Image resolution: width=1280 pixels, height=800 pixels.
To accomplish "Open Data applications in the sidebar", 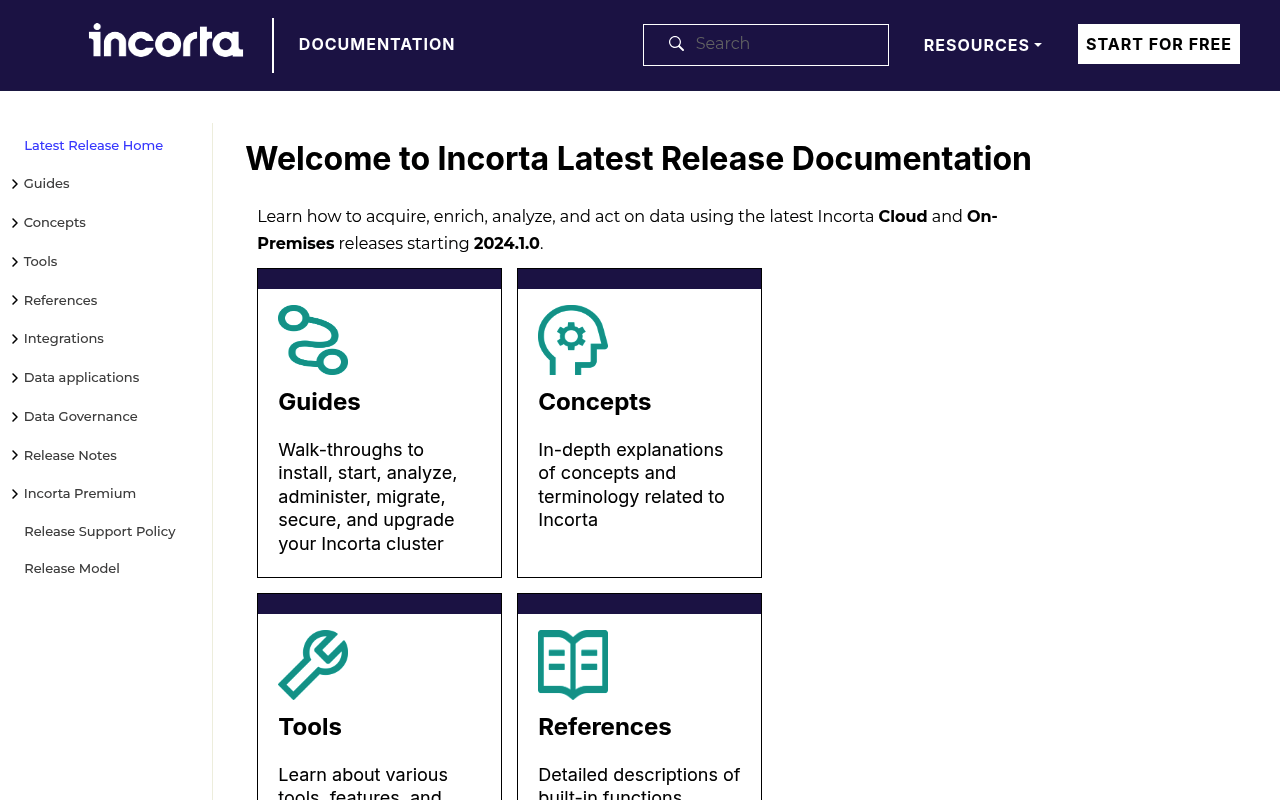I will click(82, 377).
